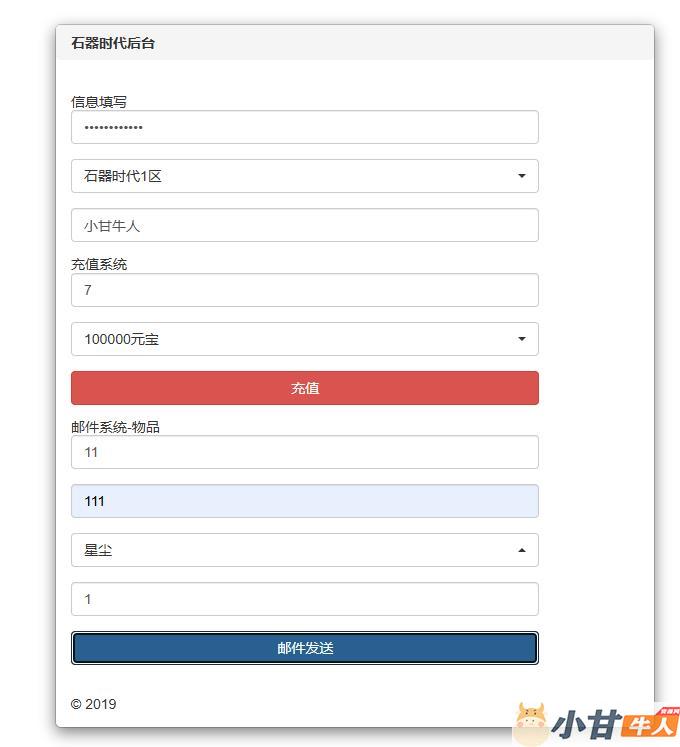This screenshot has width=680, height=747.
Task: Click the 充值系统 section label
Action: [99, 264]
